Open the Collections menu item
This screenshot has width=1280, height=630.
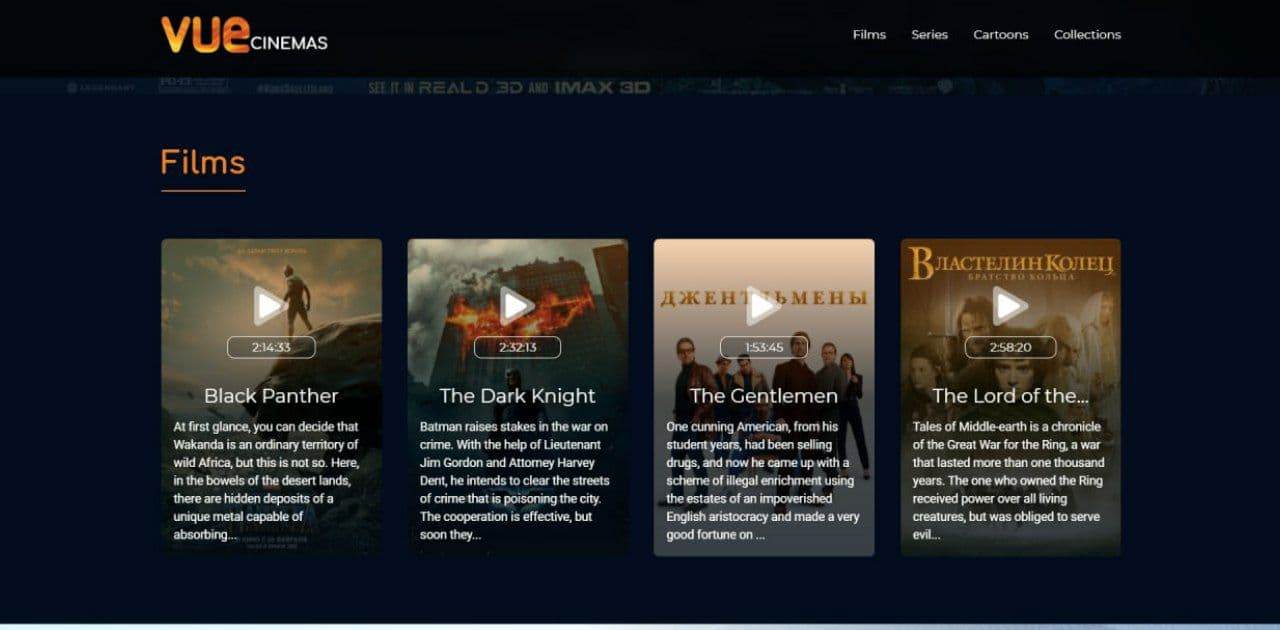click(1087, 34)
